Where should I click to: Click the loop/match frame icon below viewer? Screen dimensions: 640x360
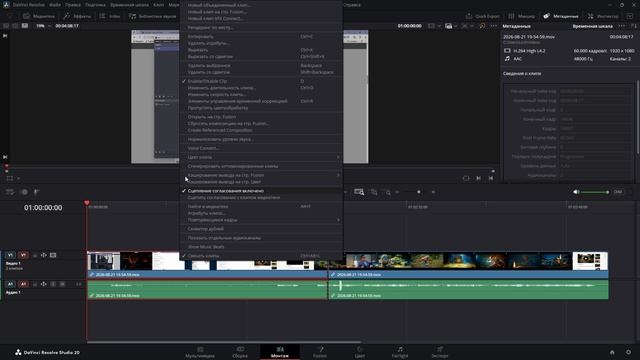(x=466, y=178)
